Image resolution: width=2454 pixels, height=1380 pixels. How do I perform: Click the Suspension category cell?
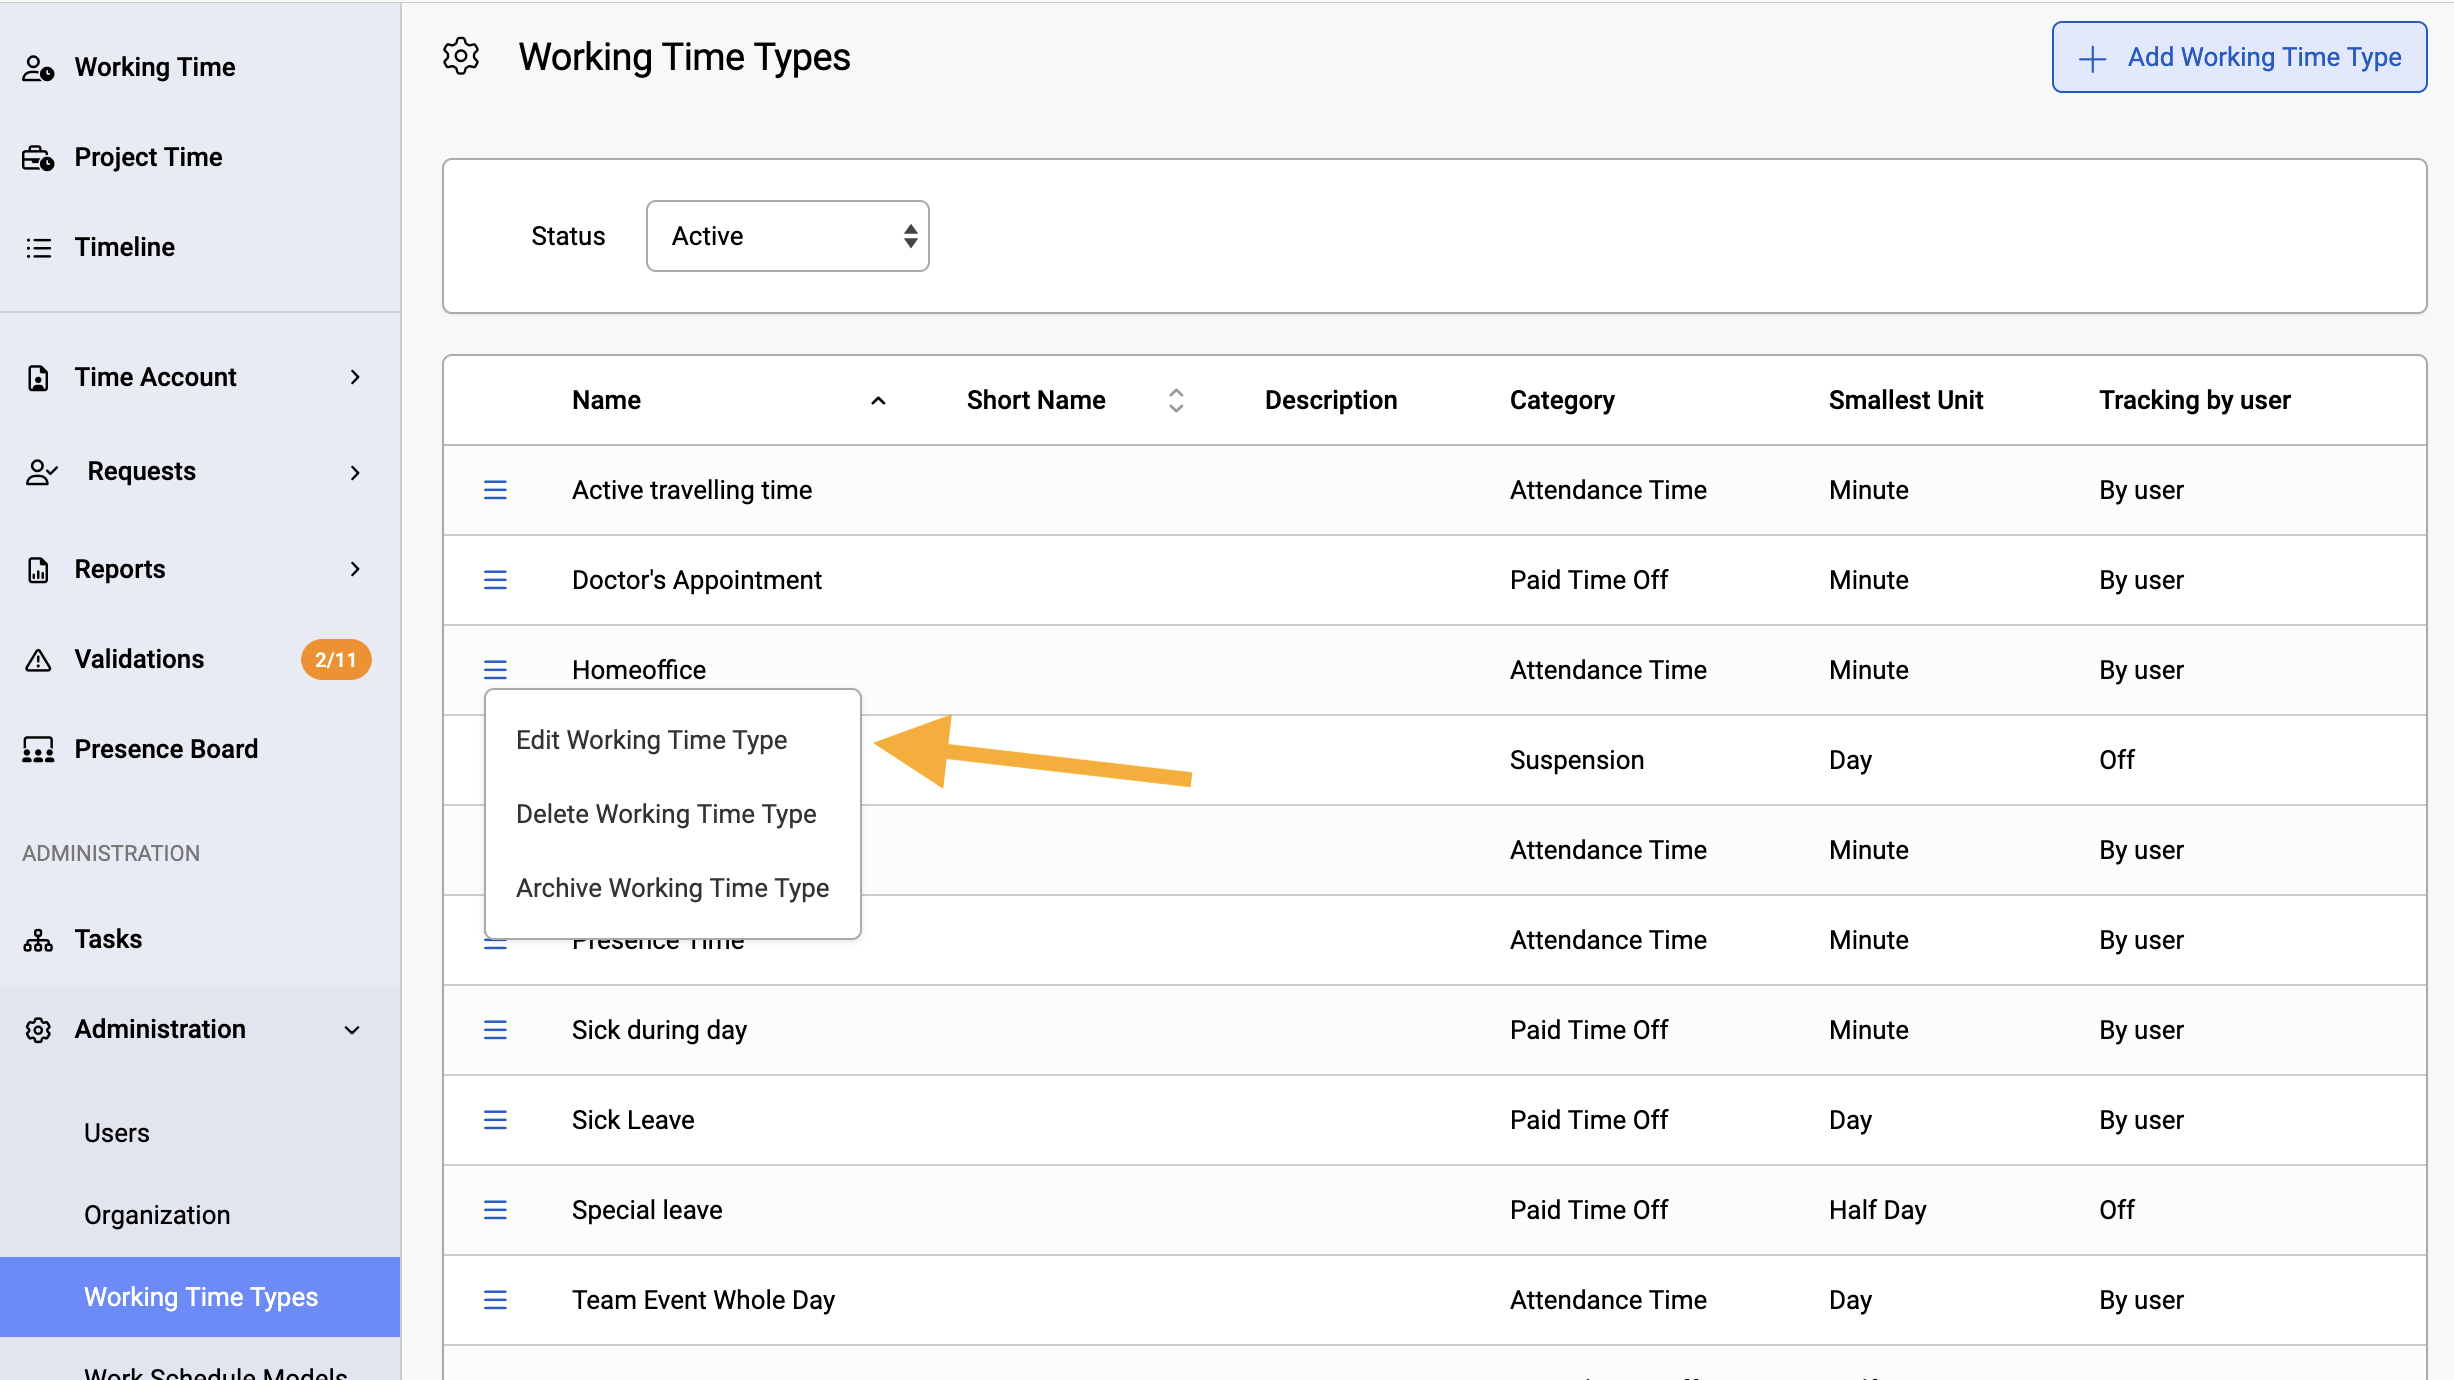click(1577, 760)
